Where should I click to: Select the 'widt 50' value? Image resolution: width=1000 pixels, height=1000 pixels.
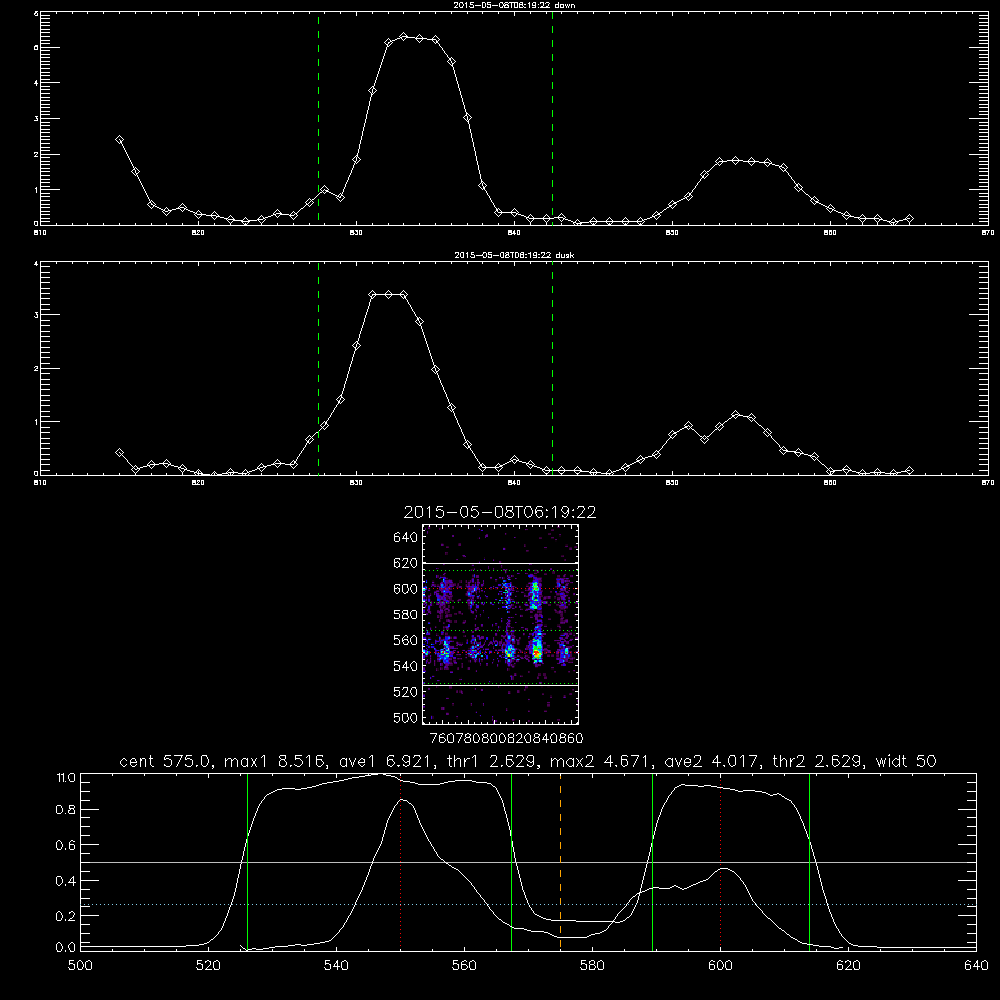pyautogui.click(x=906, y=761)
